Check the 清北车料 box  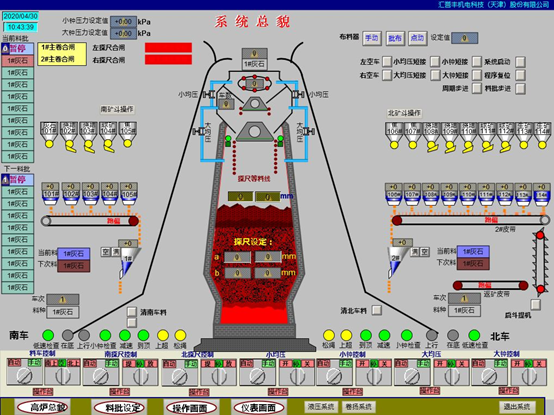tap(377, 310)
